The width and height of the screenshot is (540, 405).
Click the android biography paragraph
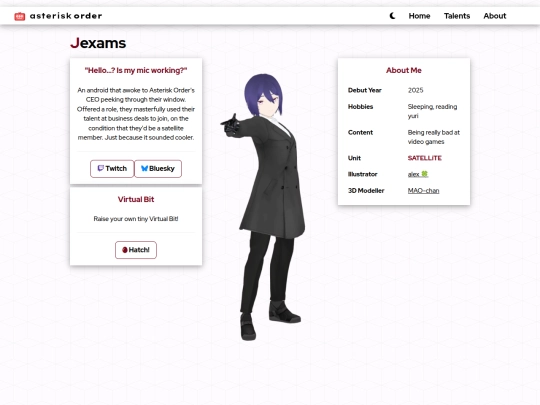coord(136,114)
